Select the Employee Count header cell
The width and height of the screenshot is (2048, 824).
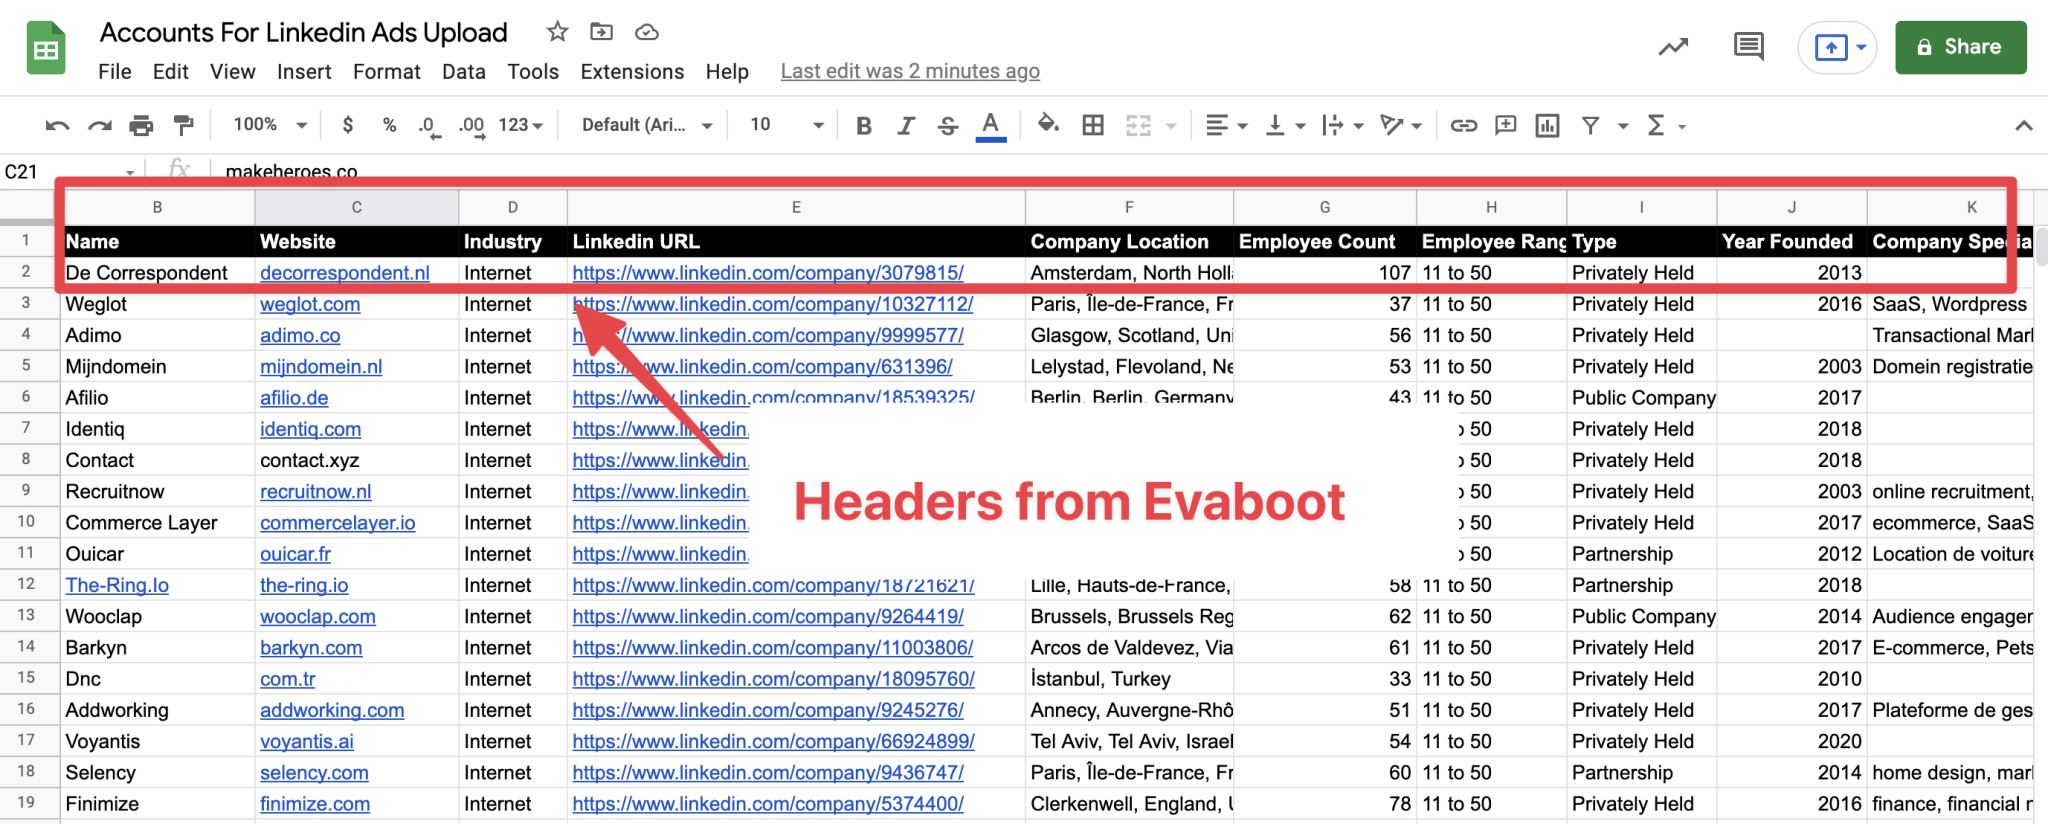1325,241
